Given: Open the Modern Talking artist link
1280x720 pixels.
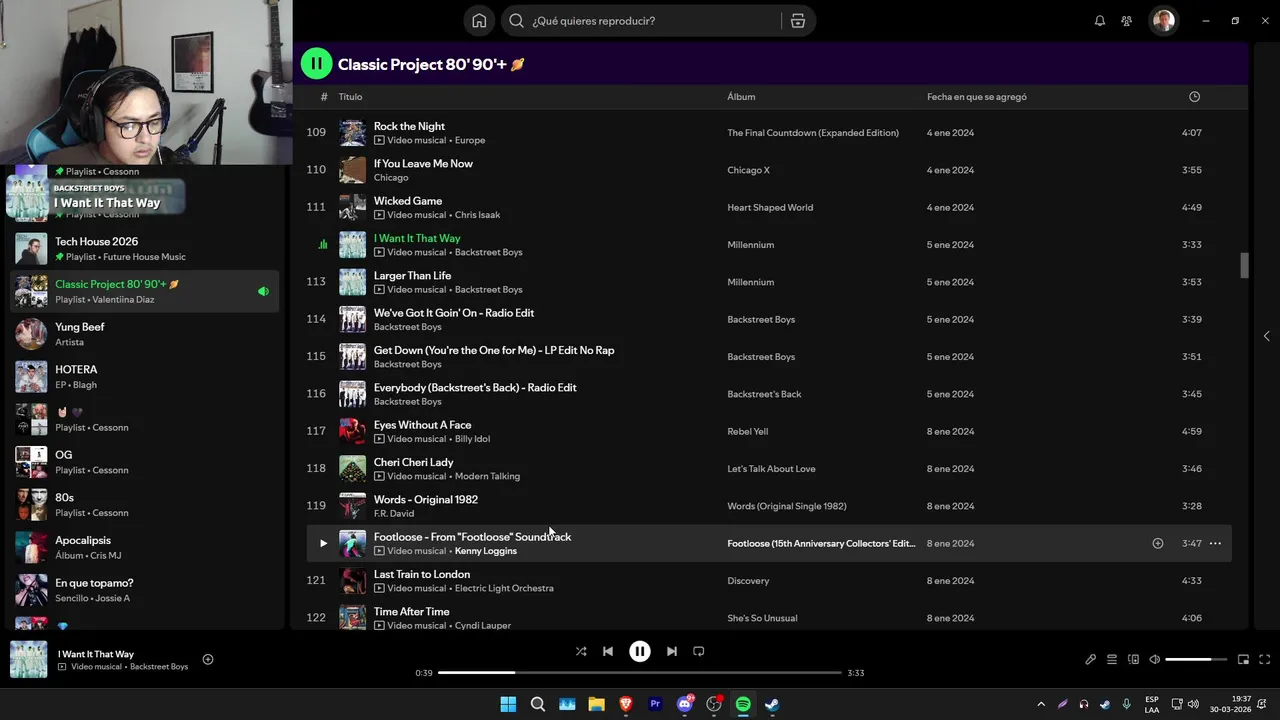Looking at the screenshot, I should pyautogui.click(x=487, y=476).
